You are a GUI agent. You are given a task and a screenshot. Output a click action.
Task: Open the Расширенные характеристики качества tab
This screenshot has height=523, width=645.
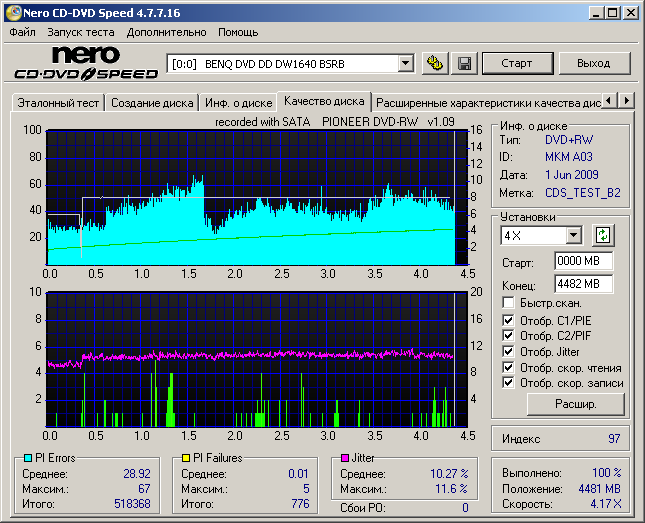[488, 103]
